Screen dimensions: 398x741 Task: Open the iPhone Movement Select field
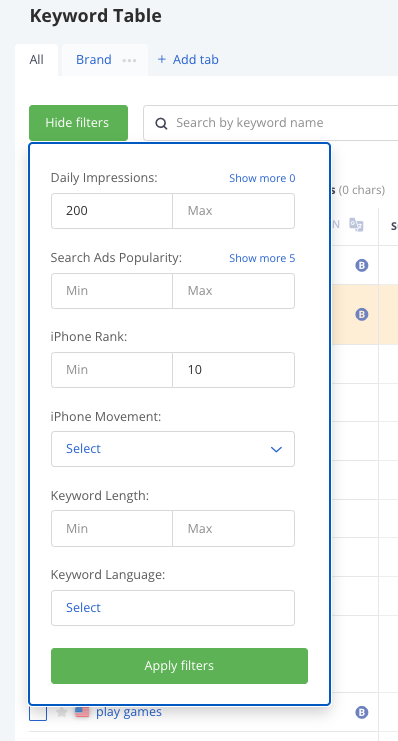pos(173,449)
